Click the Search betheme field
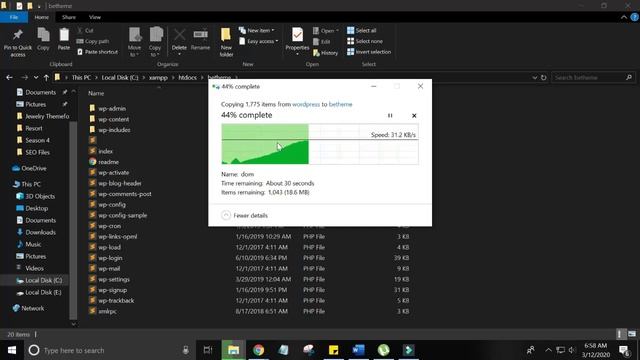Viewport: 640px width, 360px height. click(593, 78)
